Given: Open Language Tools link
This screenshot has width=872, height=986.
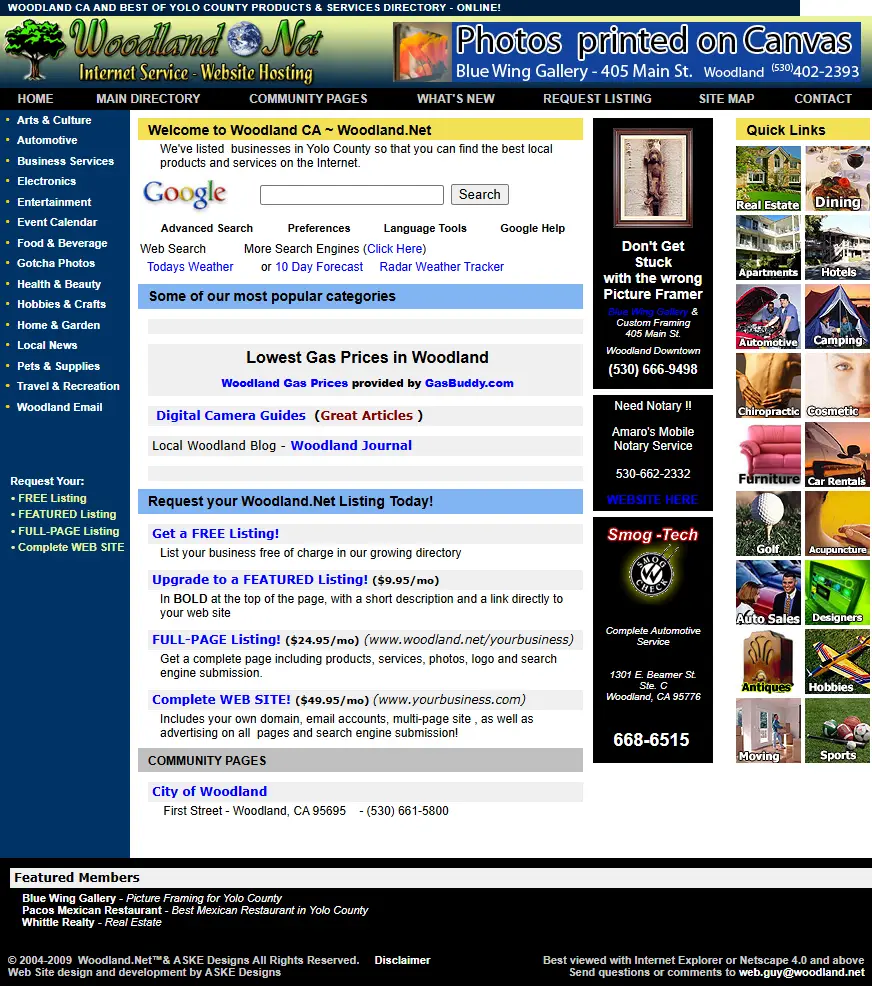Looking at the screenshot, I should point(425,228).
